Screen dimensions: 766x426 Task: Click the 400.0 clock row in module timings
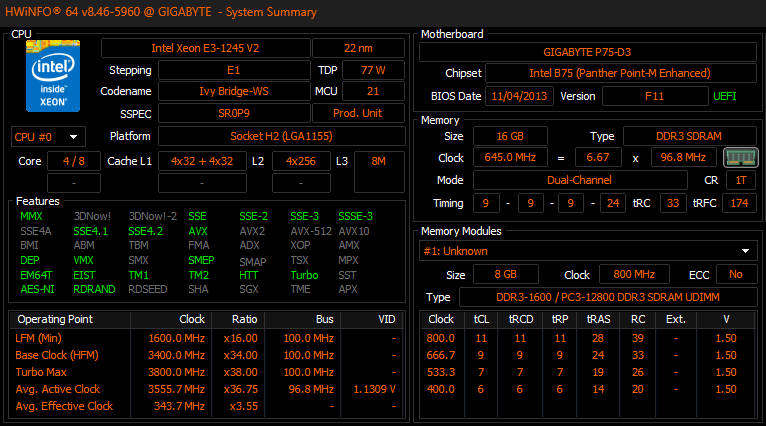pos(587,389)
